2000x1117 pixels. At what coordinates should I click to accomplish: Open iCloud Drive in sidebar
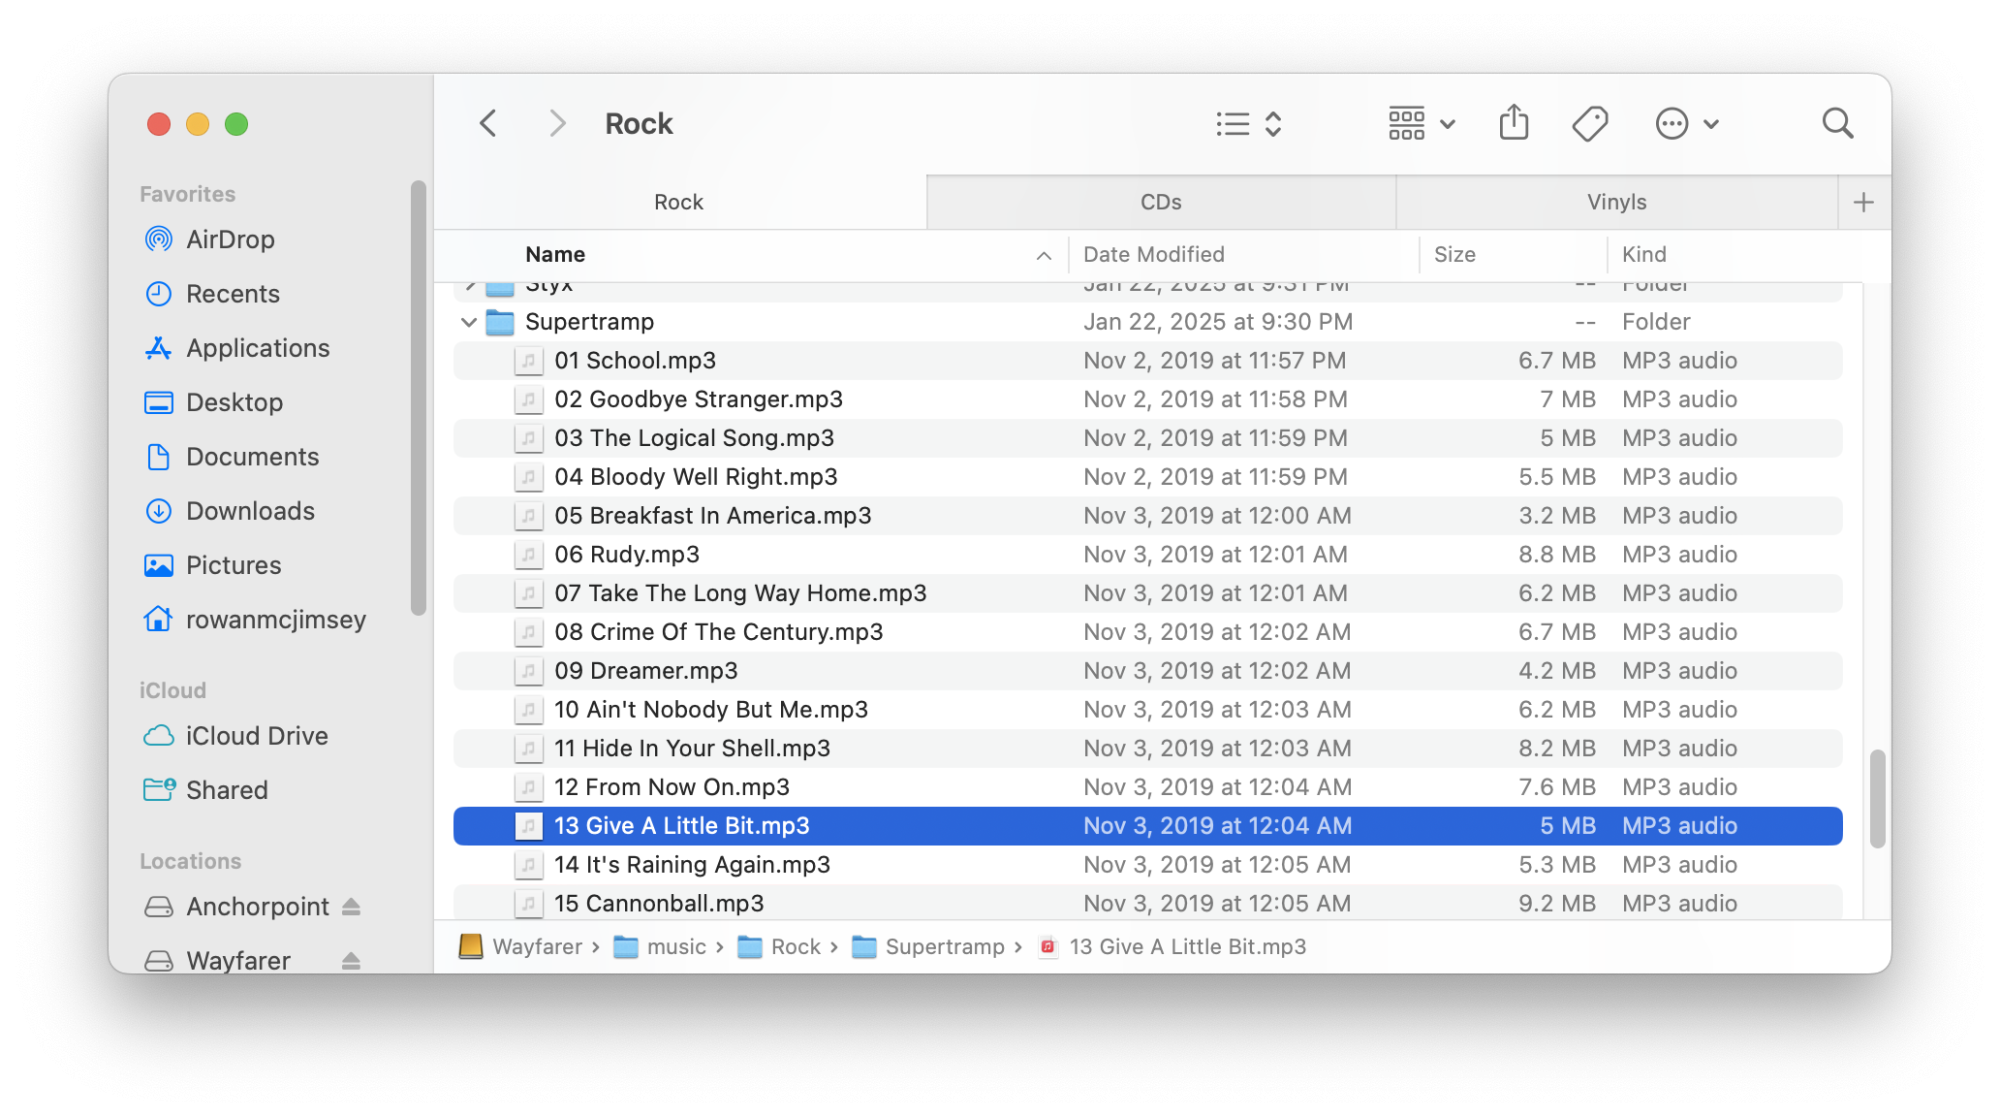[x=256, y=736]
